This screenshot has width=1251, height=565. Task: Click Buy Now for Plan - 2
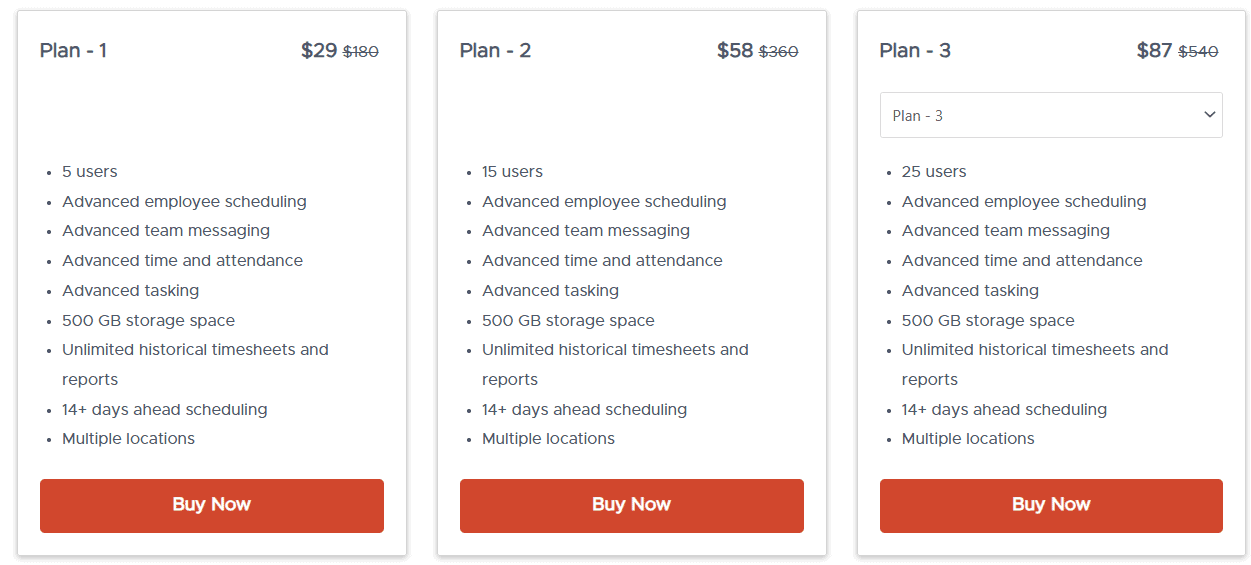(631, 505)
